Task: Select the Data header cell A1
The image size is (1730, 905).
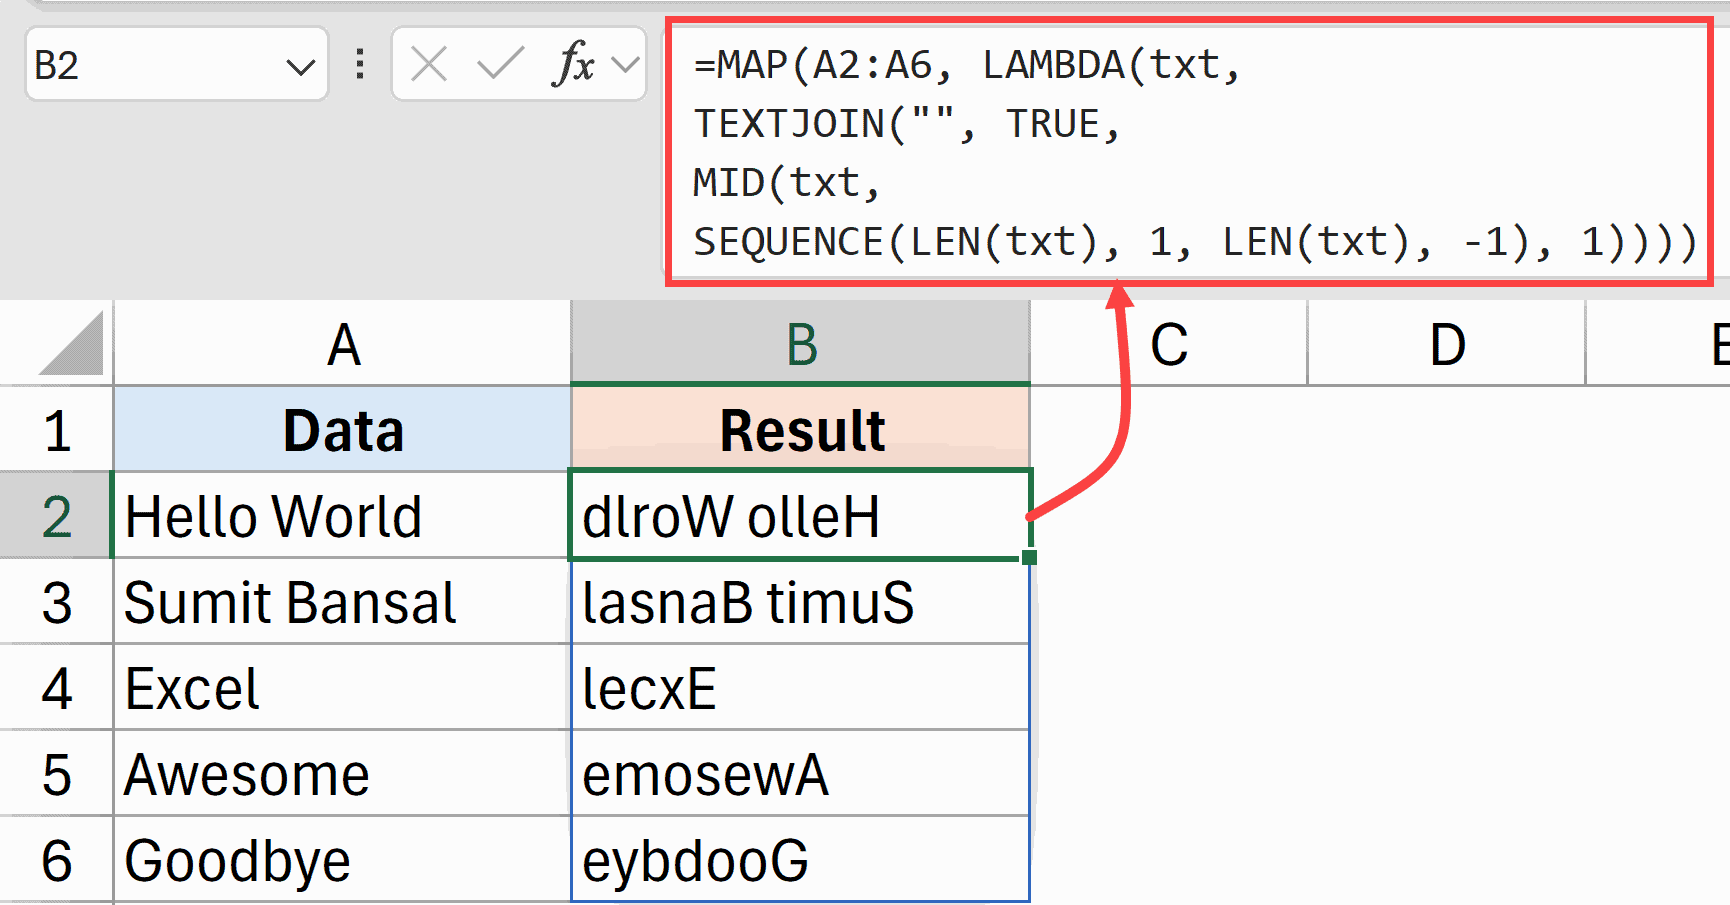Action: (342, 430)
